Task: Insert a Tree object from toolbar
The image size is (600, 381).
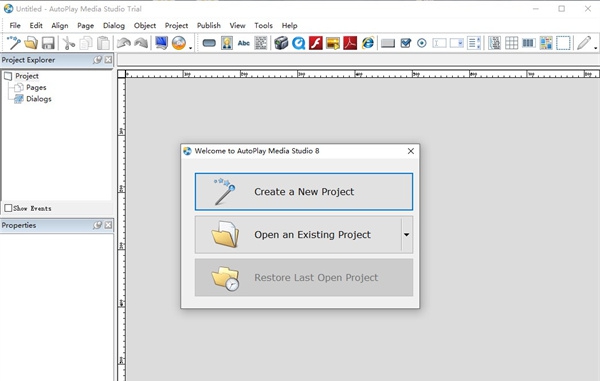Action: pyautogui.click(x=494, y=43)
